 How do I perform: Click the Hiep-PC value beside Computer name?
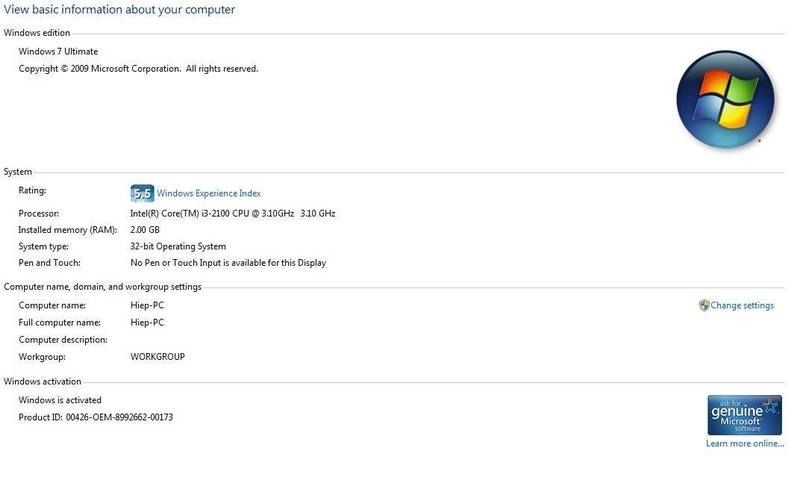click(x=147, y=305)
